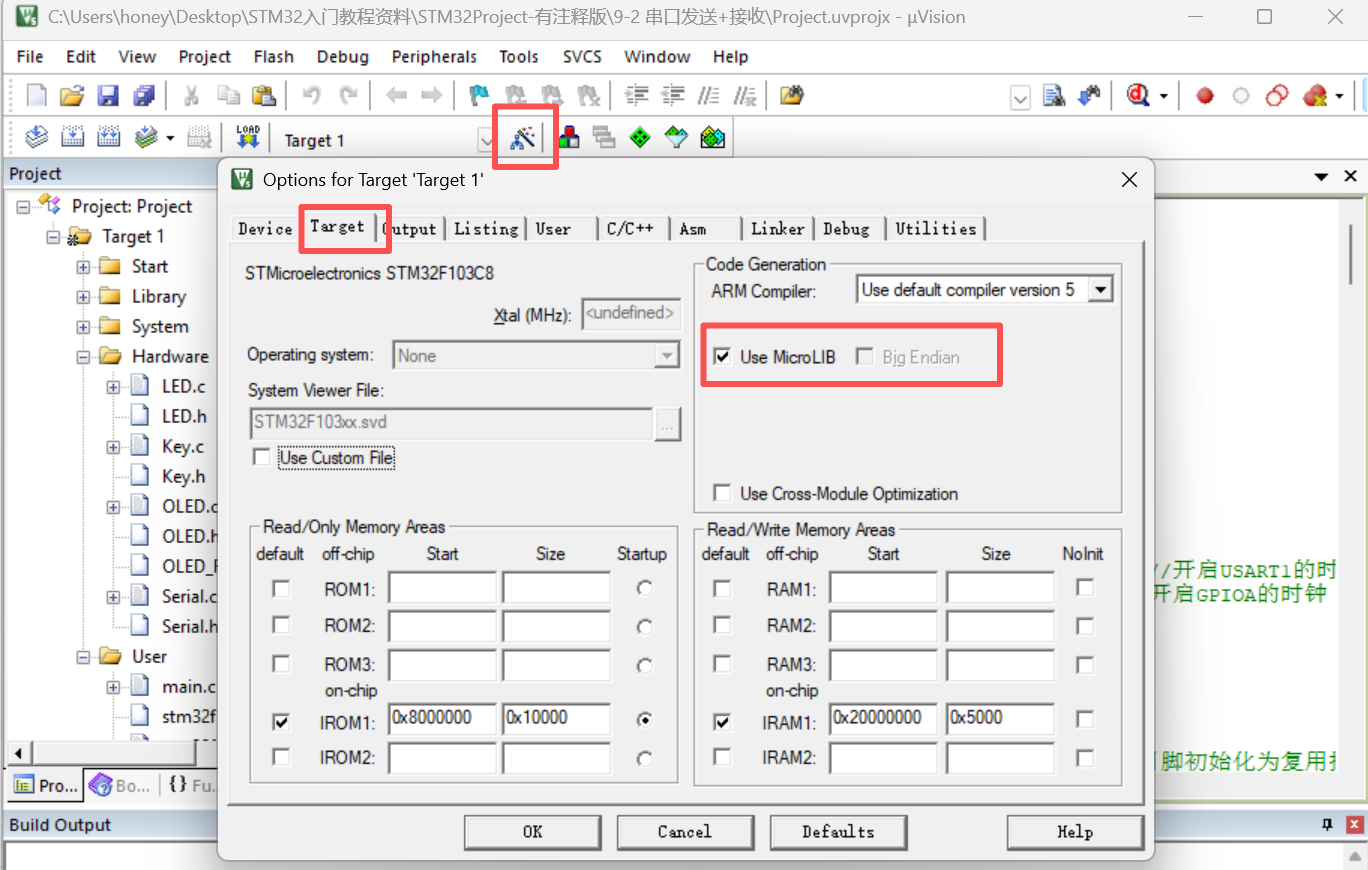
Task: Expand the System folder
Action: click(x=84, y=327)
